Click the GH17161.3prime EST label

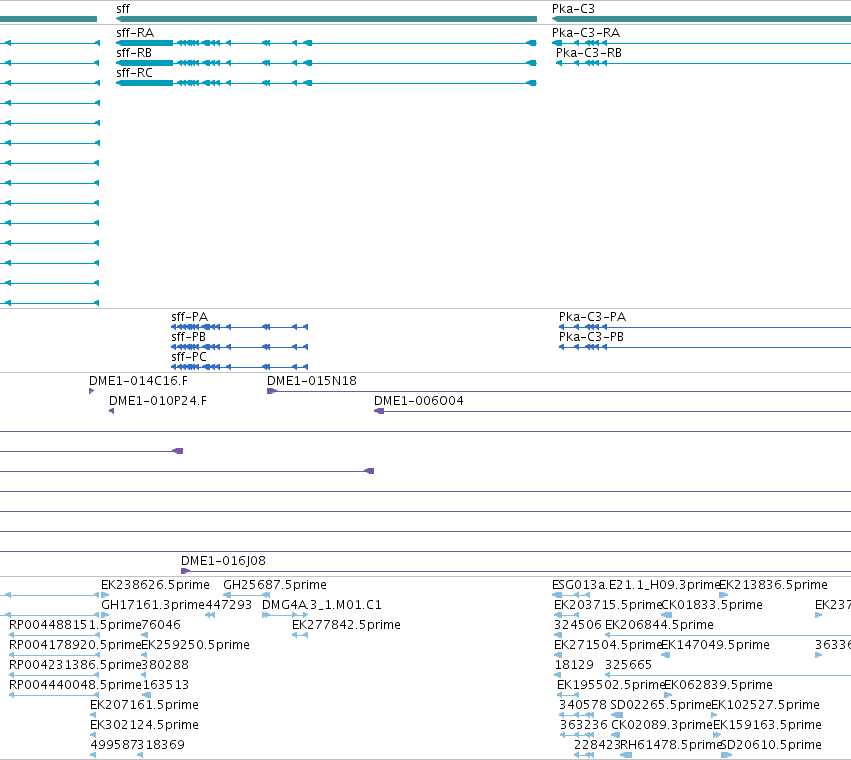point(153,605)
